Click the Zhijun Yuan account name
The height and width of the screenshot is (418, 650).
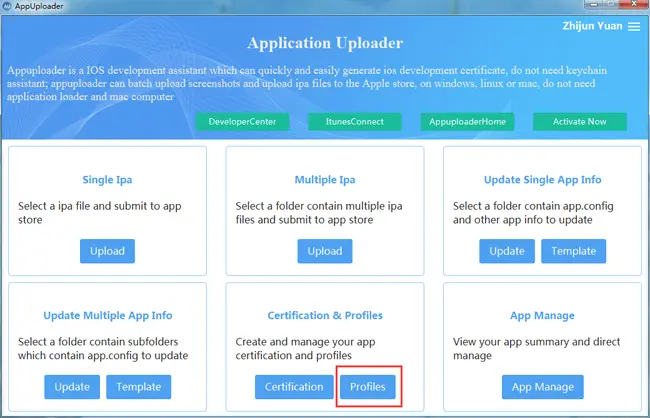592,26
